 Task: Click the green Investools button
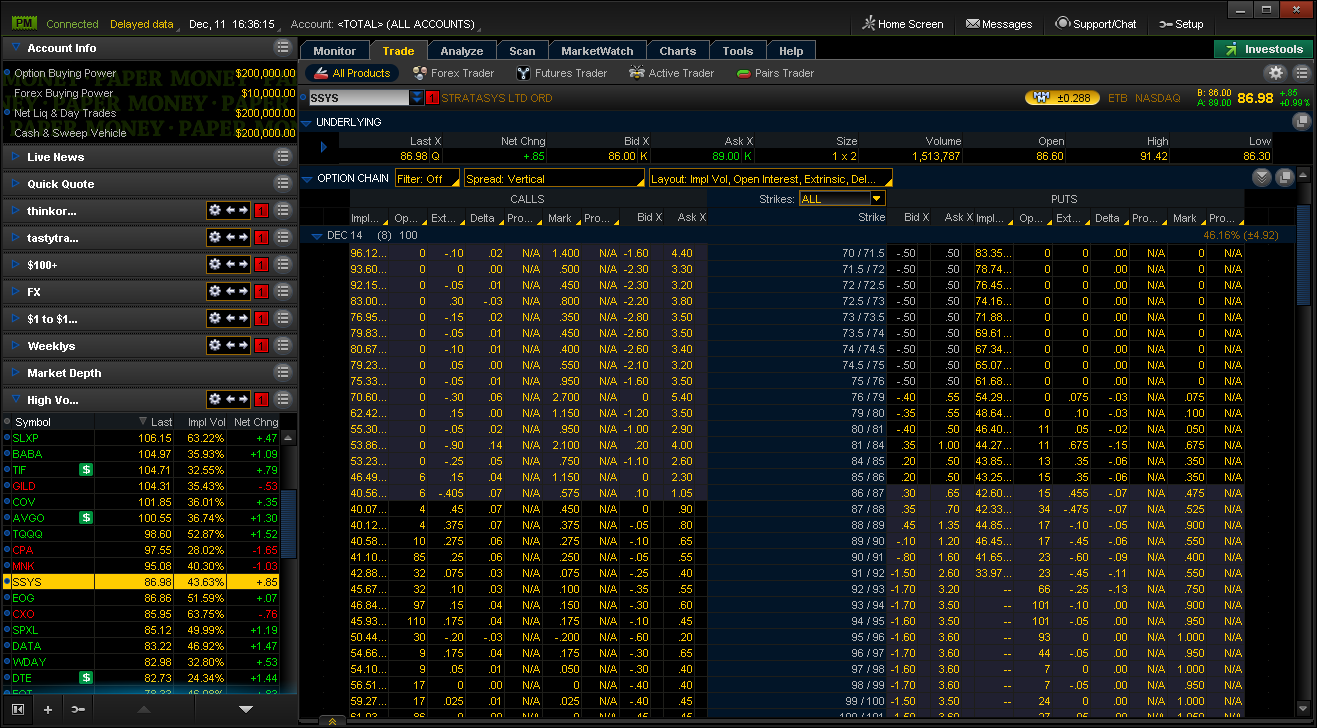click(1263, 49)
